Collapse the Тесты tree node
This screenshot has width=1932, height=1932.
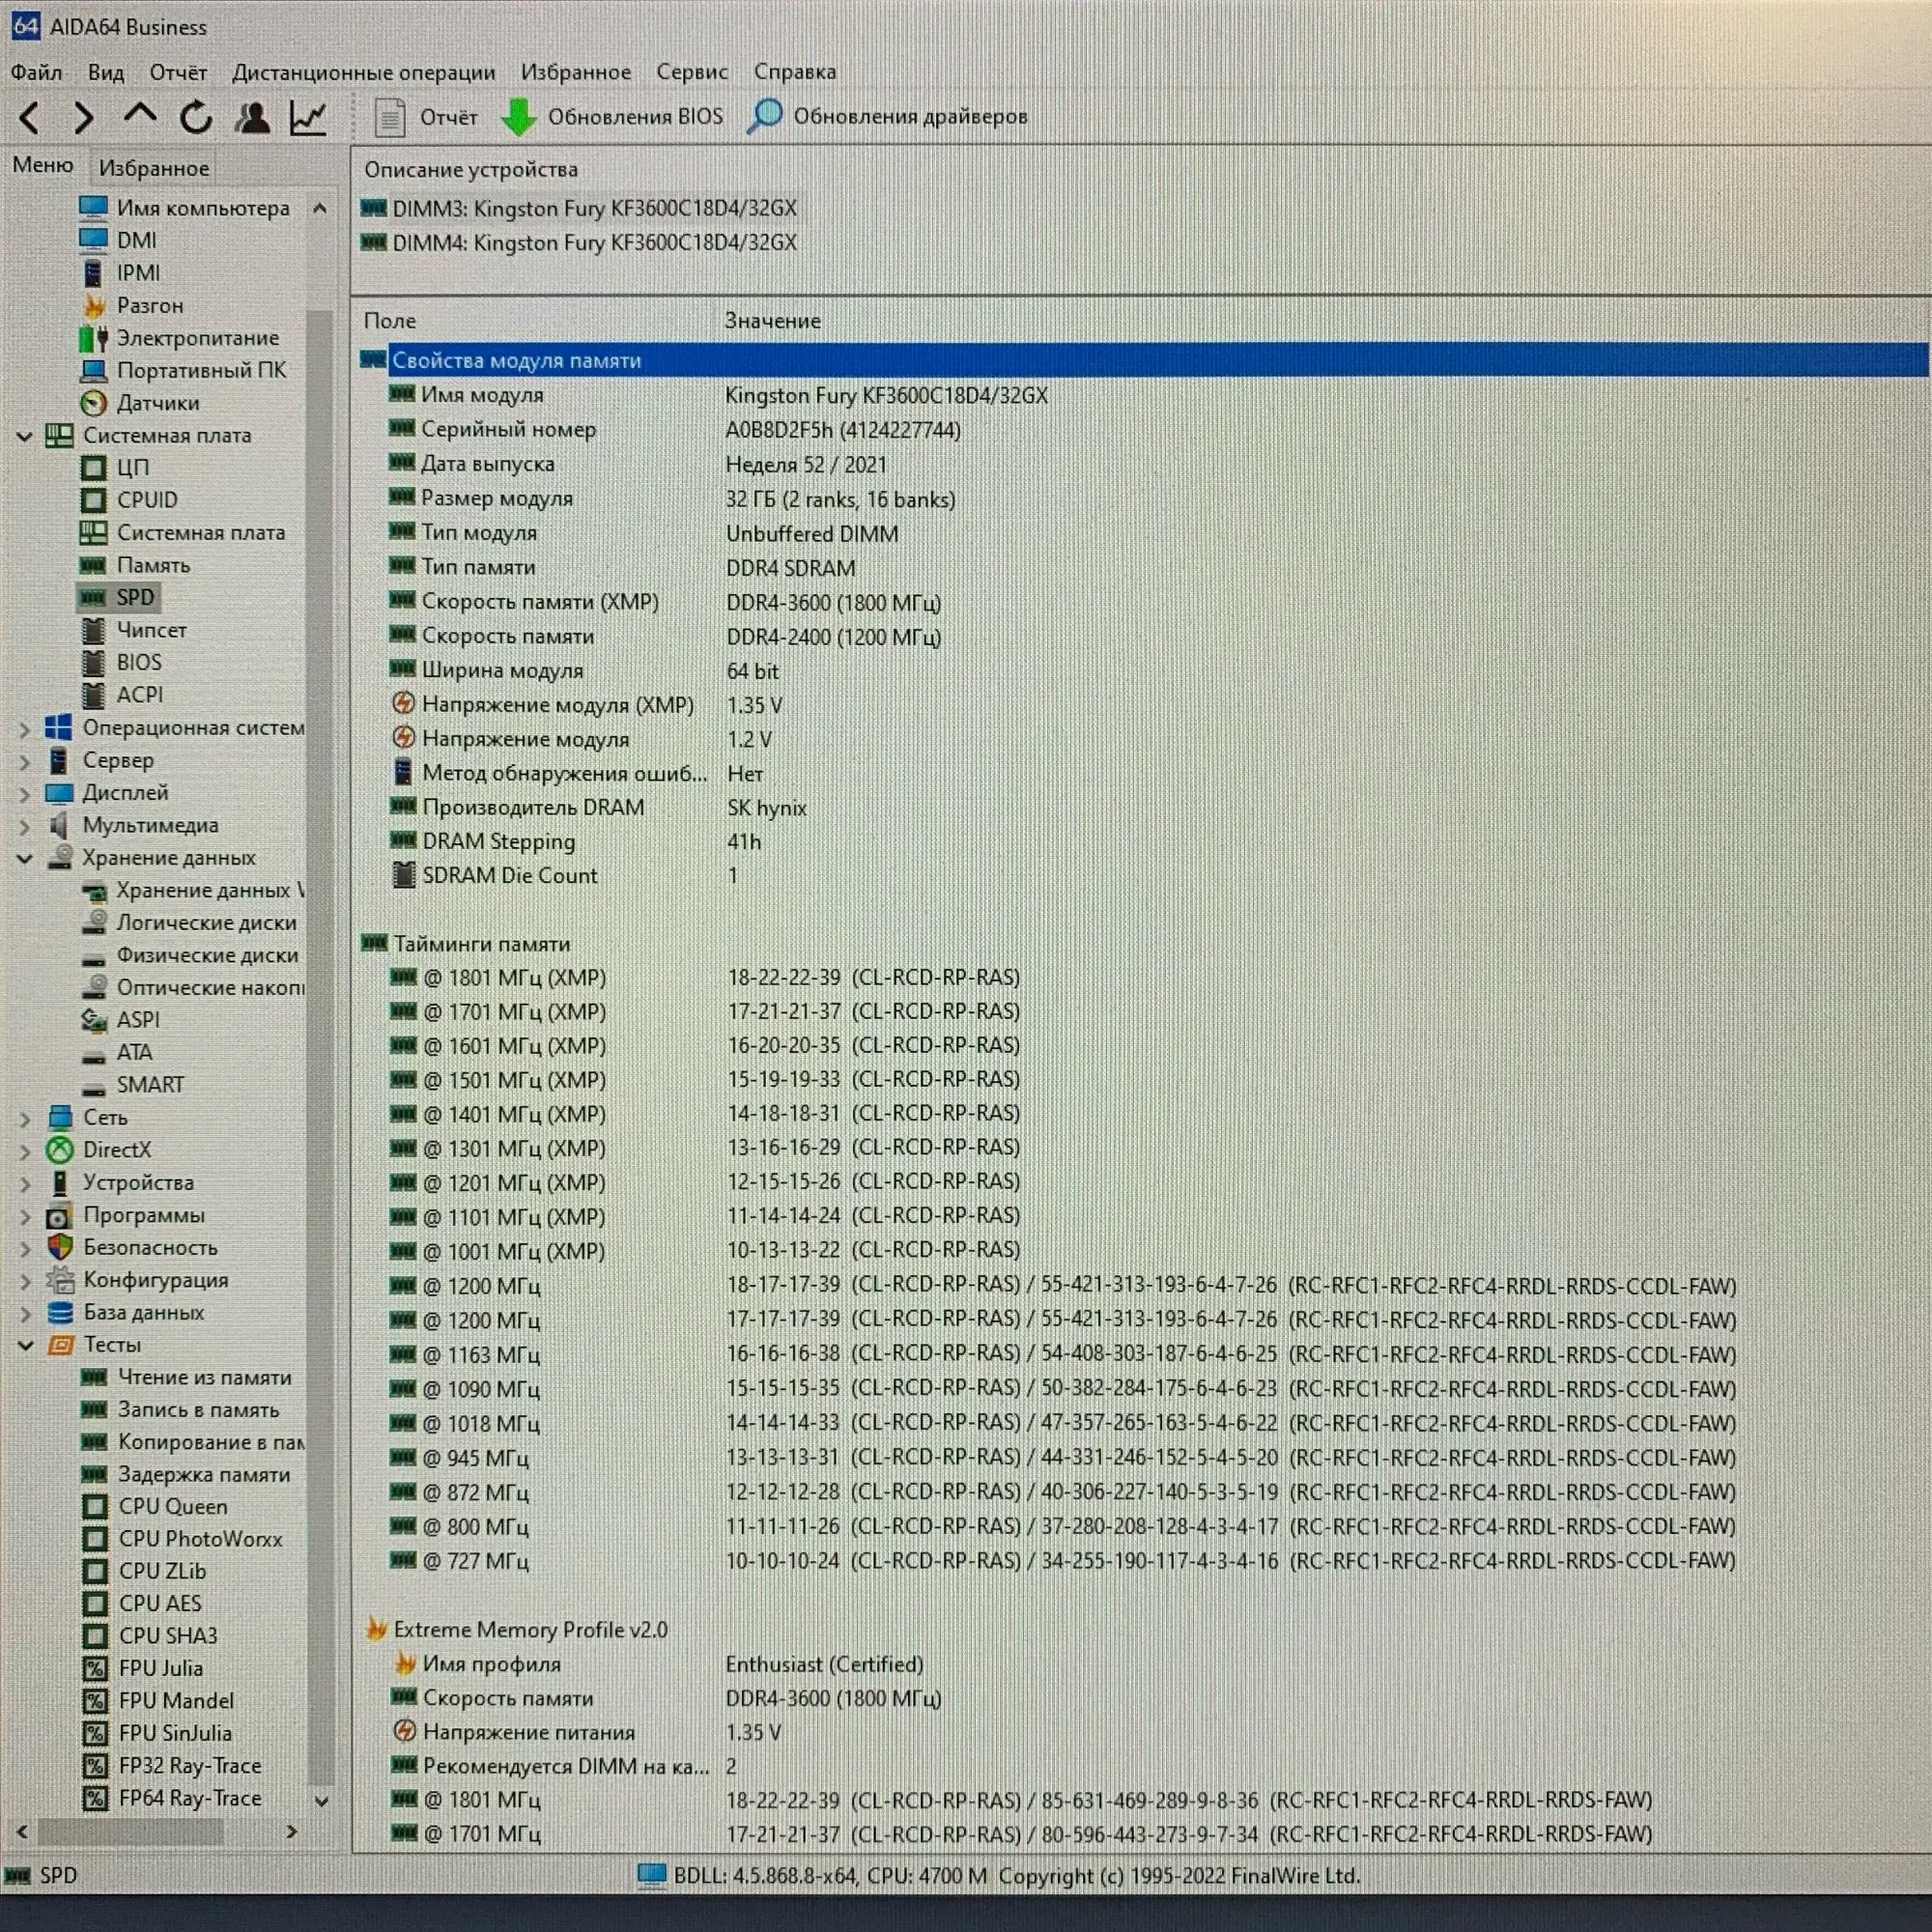(25, 1346)
